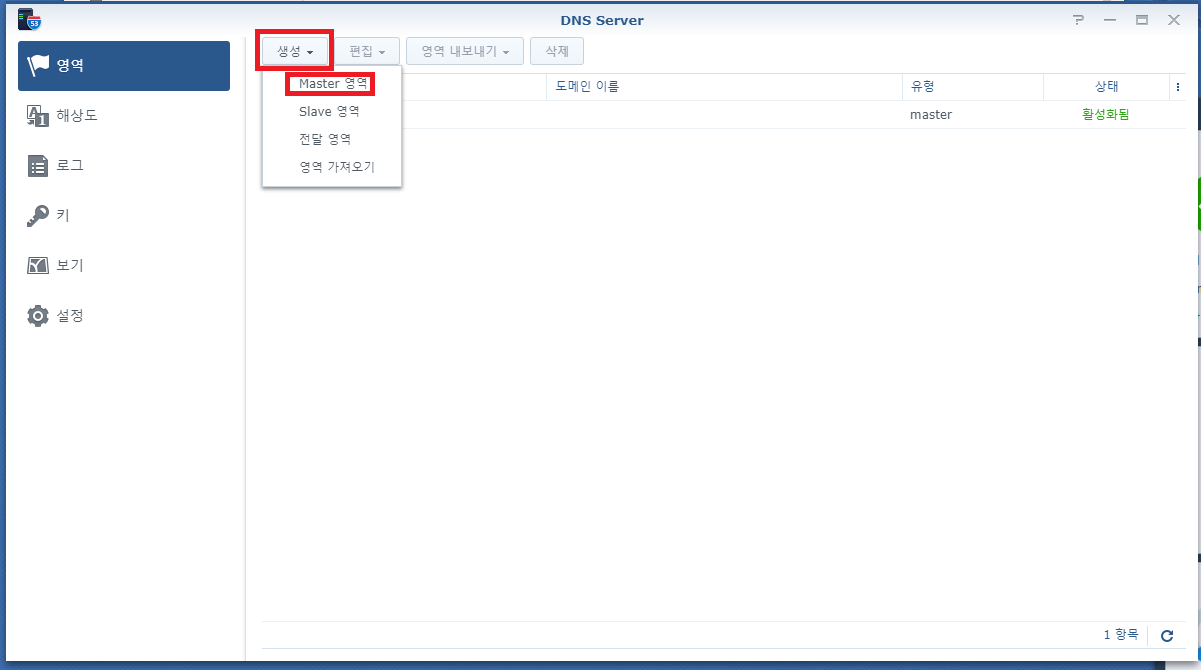Click the 영역 flag icon

38,66
